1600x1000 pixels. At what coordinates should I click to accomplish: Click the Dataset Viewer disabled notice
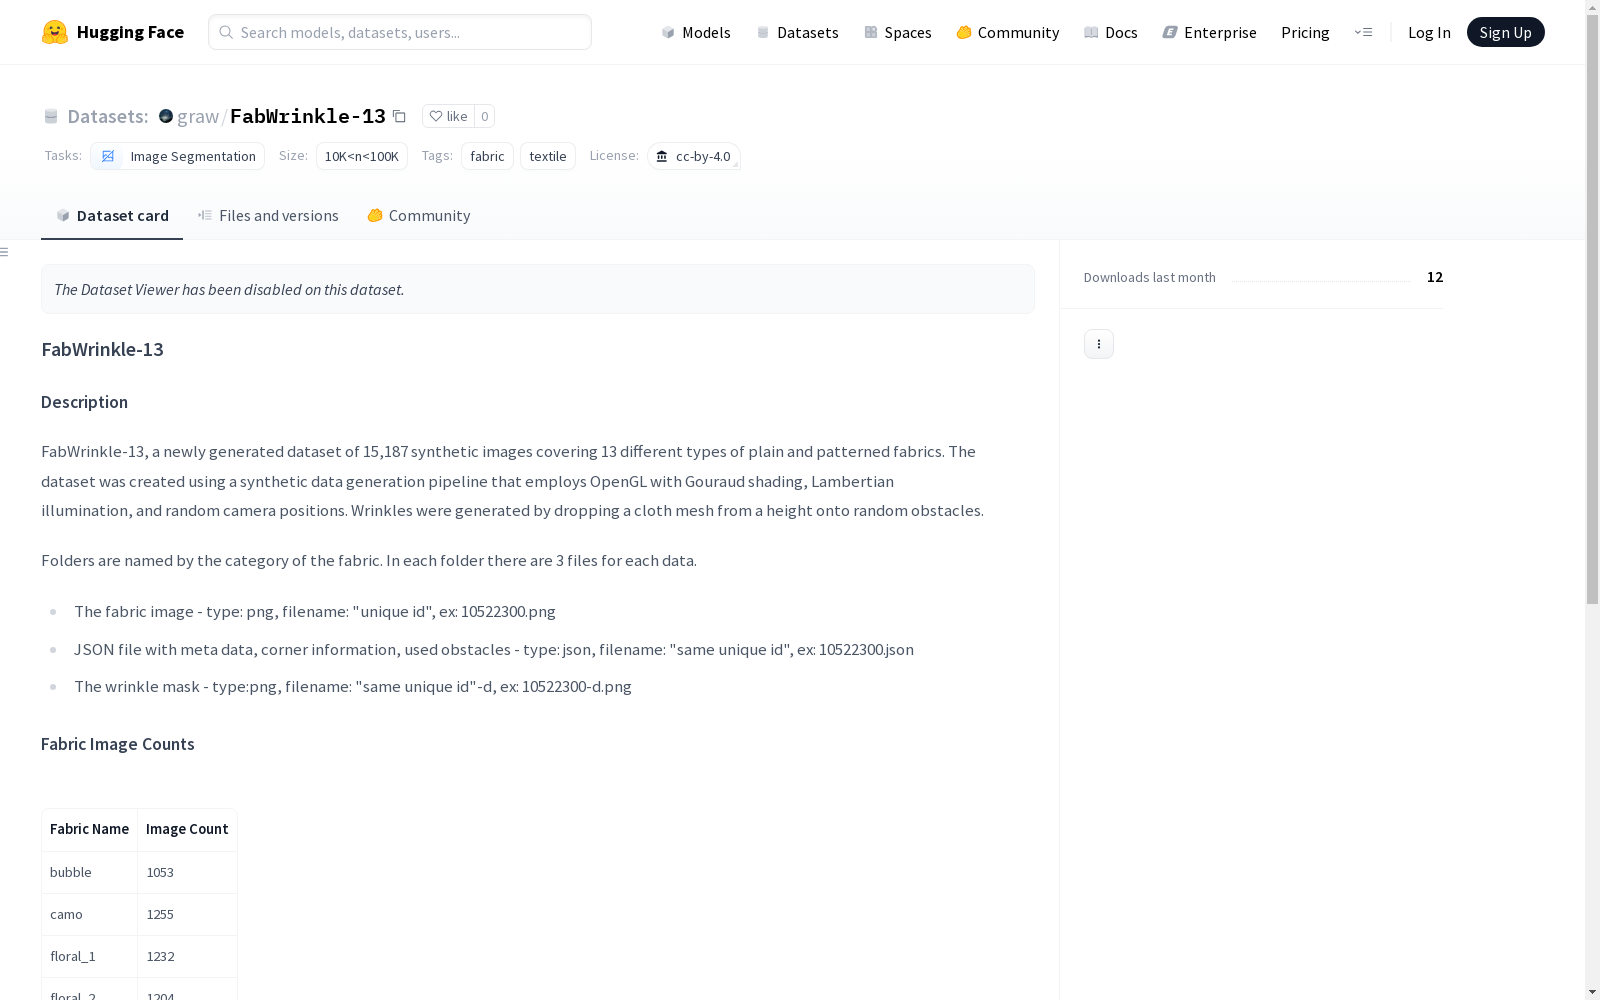coord(538,289)
